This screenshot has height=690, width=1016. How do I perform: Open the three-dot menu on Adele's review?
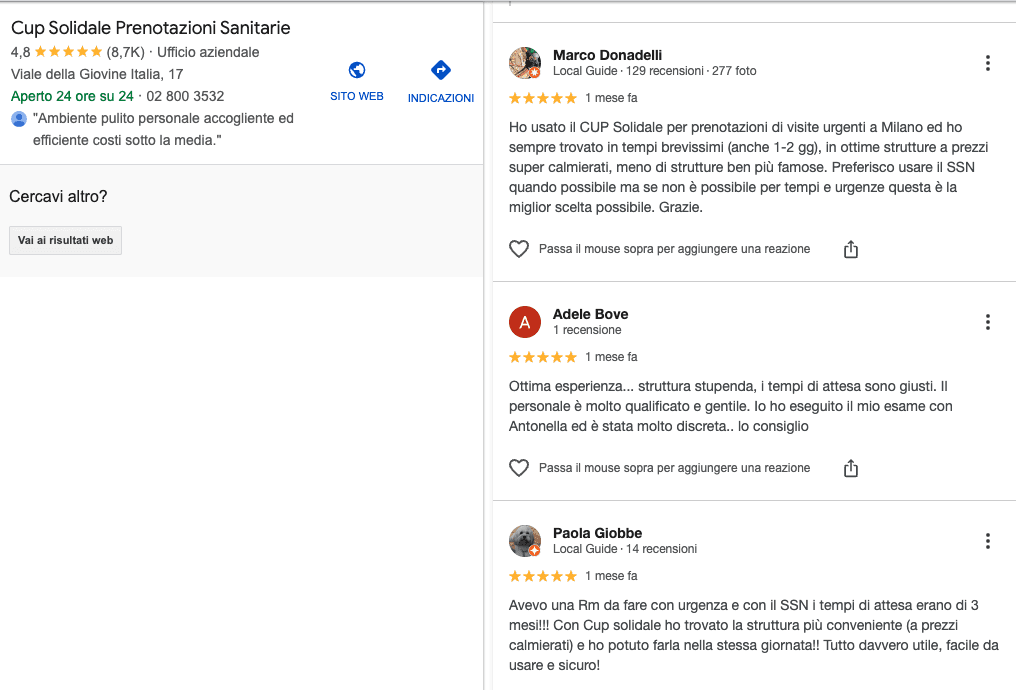[x=988, y=322]
